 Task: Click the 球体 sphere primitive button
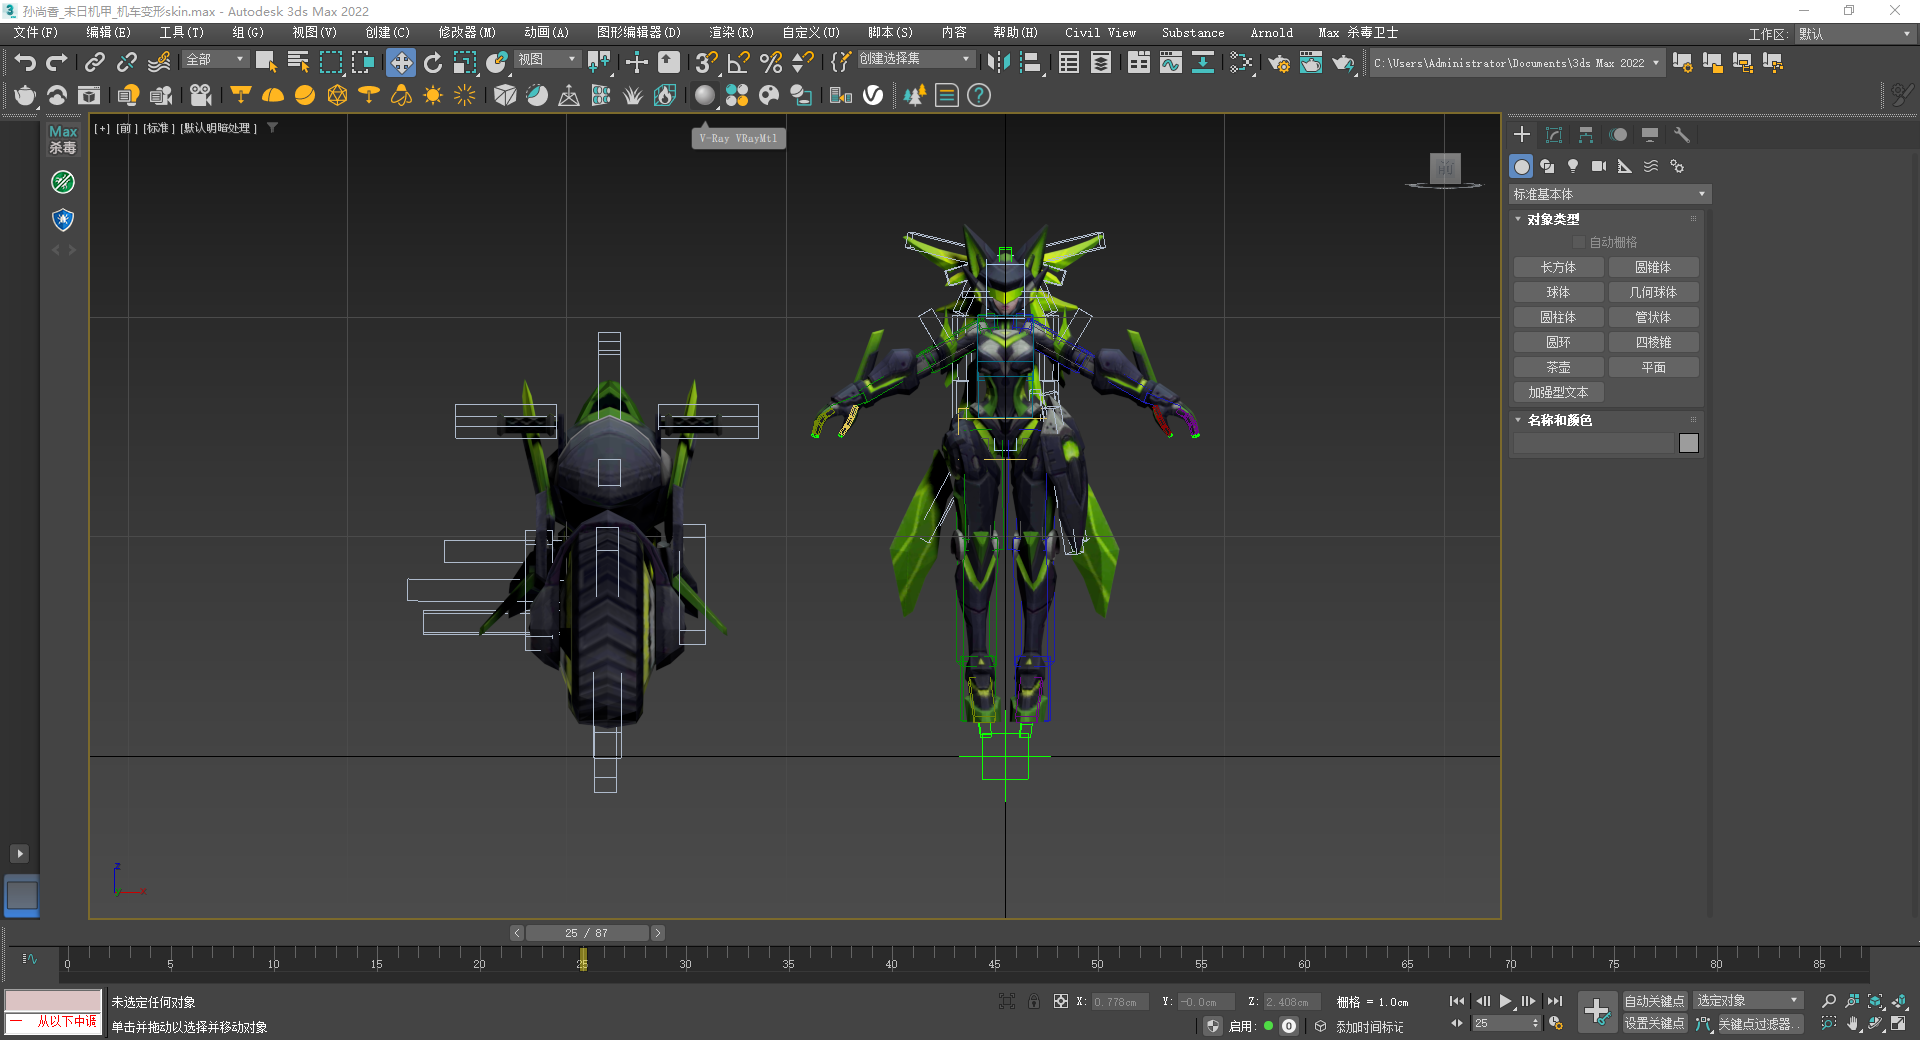coord(1558,292)
